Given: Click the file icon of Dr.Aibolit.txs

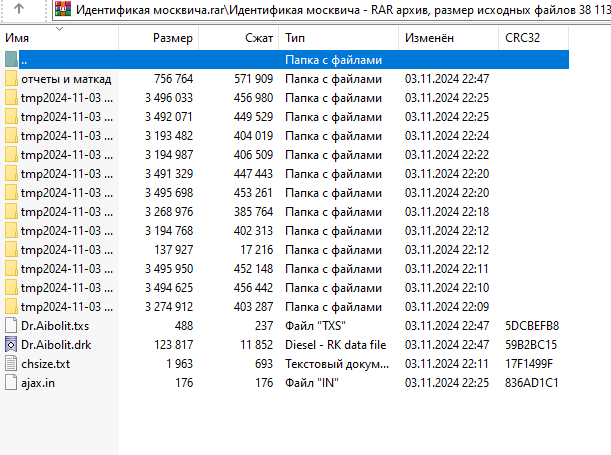Looking at the screenshot, I should (11, 326).
